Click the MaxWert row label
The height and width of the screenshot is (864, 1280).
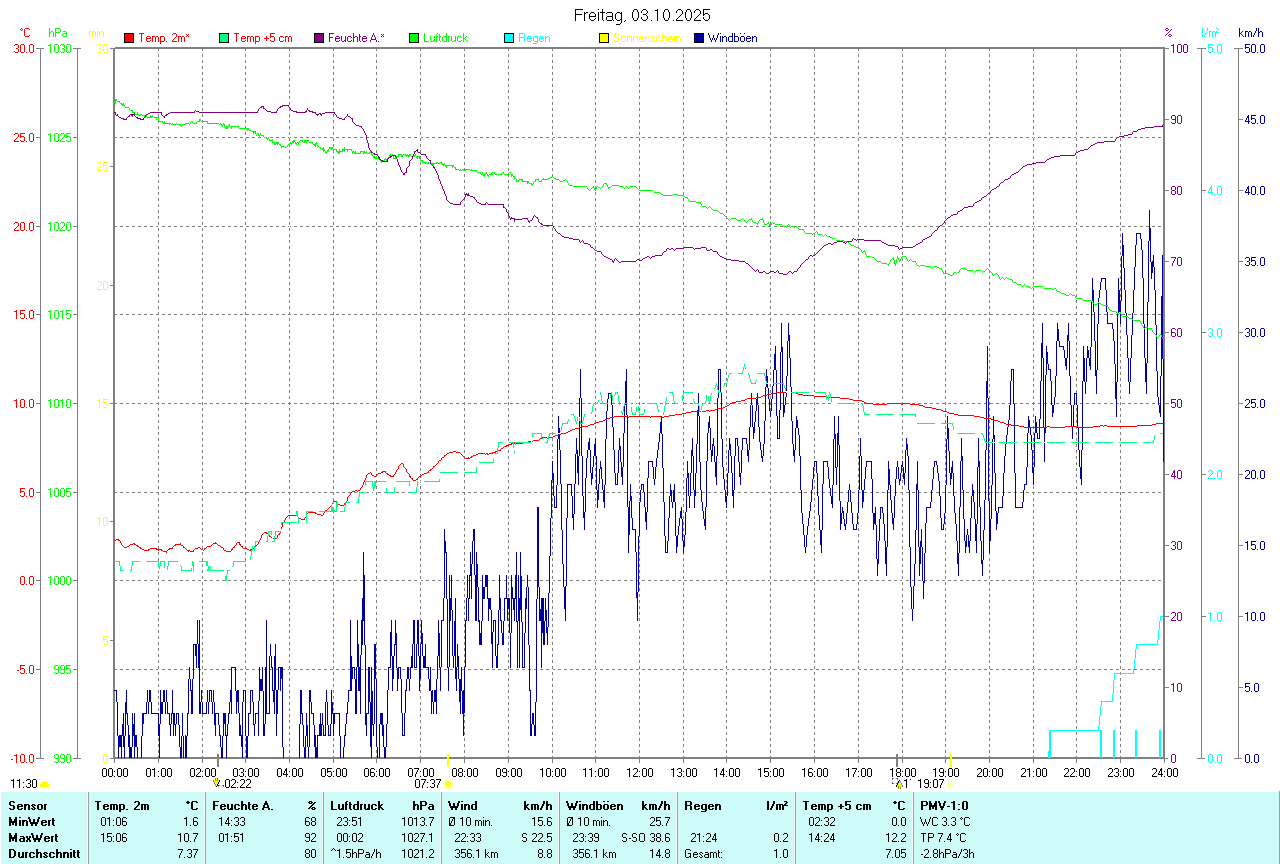[32, 838]
